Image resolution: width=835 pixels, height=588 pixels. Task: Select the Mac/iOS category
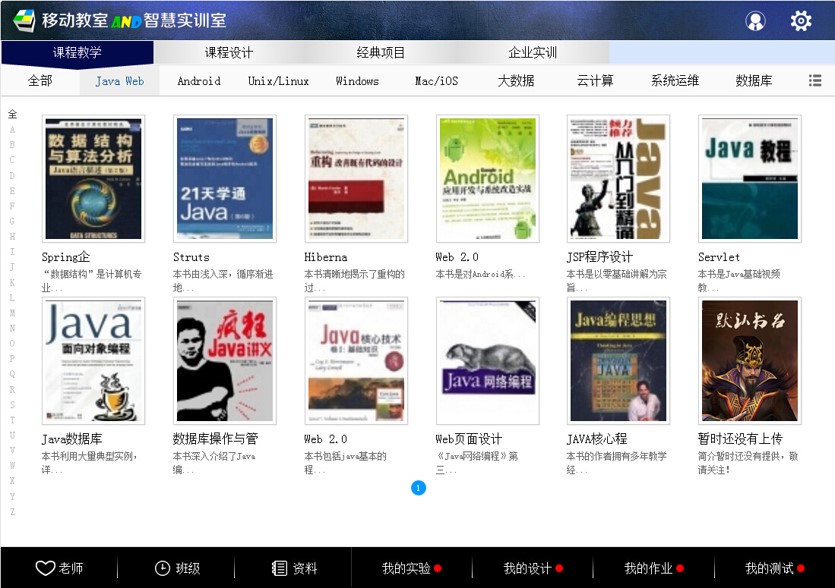point(436,80)
